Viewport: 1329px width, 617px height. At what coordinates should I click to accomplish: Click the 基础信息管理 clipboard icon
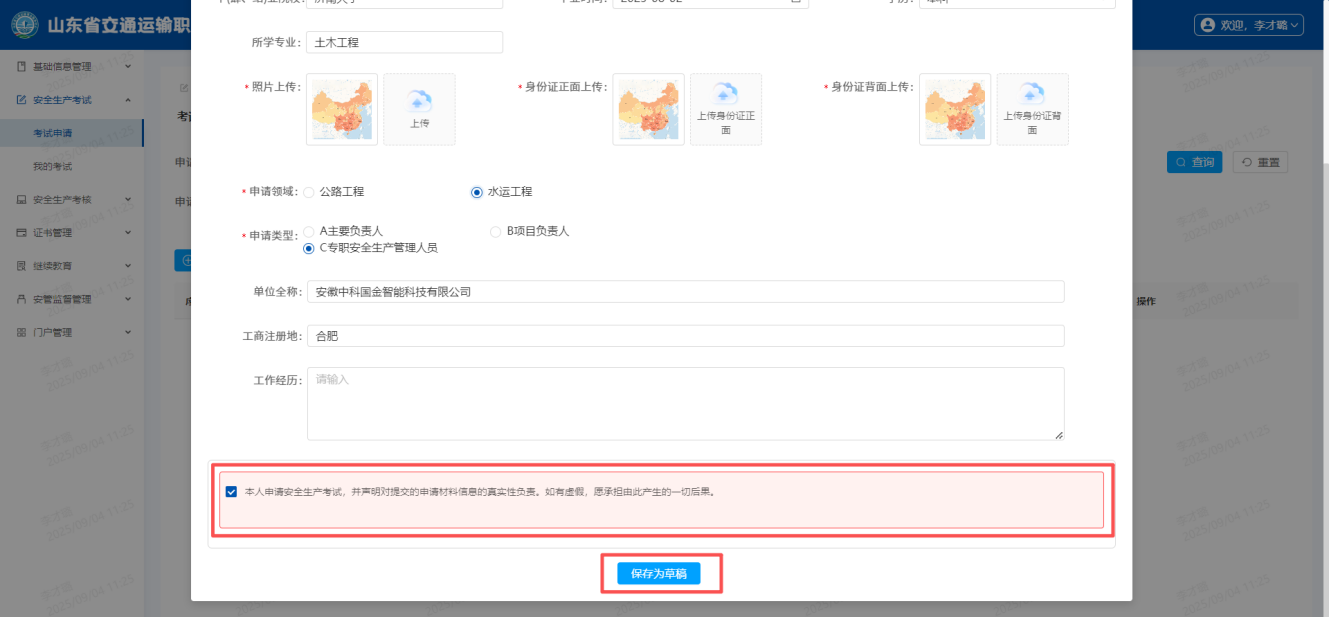(x=21, y=67)
